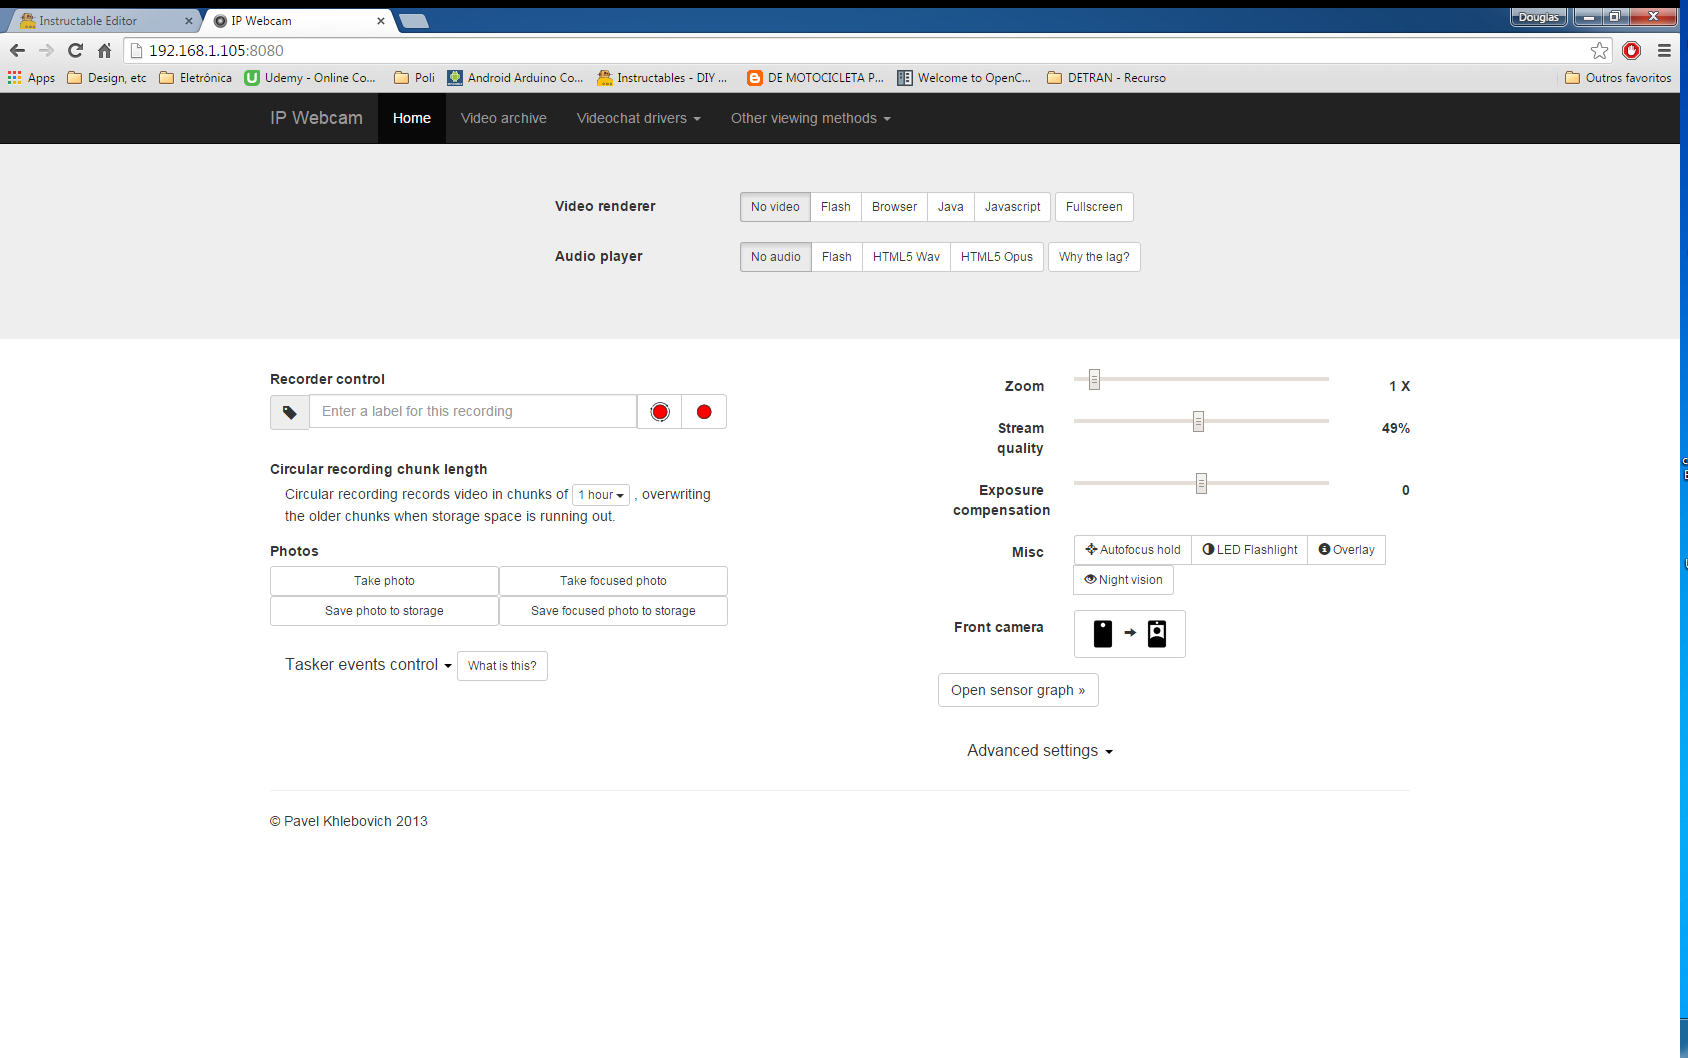This screenshot has height=1058, width=1688.
Task: Click Exposure compensation slider handle
Action: pos(1201,484)
